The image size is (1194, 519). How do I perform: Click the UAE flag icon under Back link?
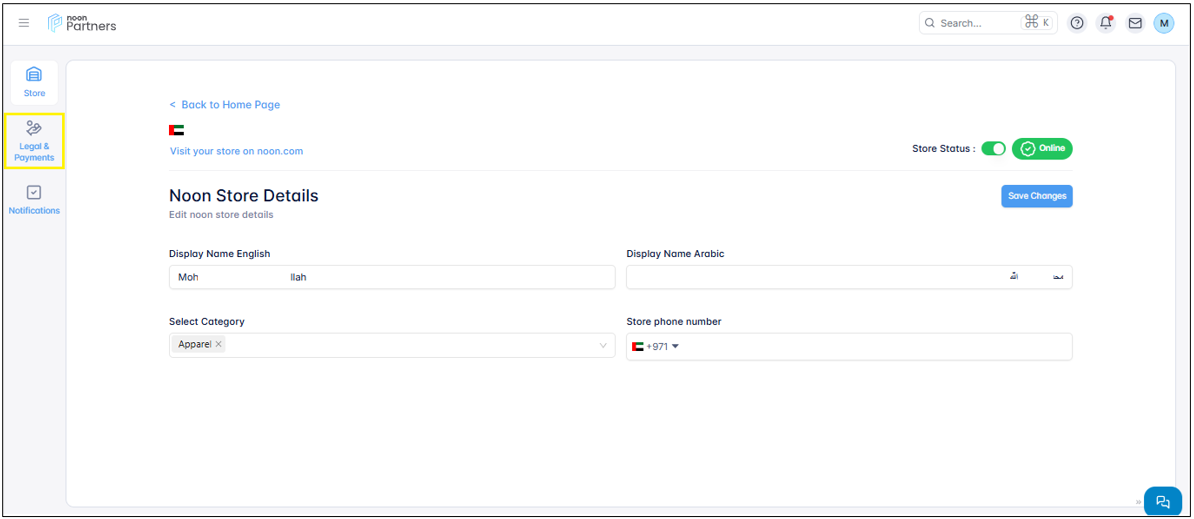(x=177, y=130)
